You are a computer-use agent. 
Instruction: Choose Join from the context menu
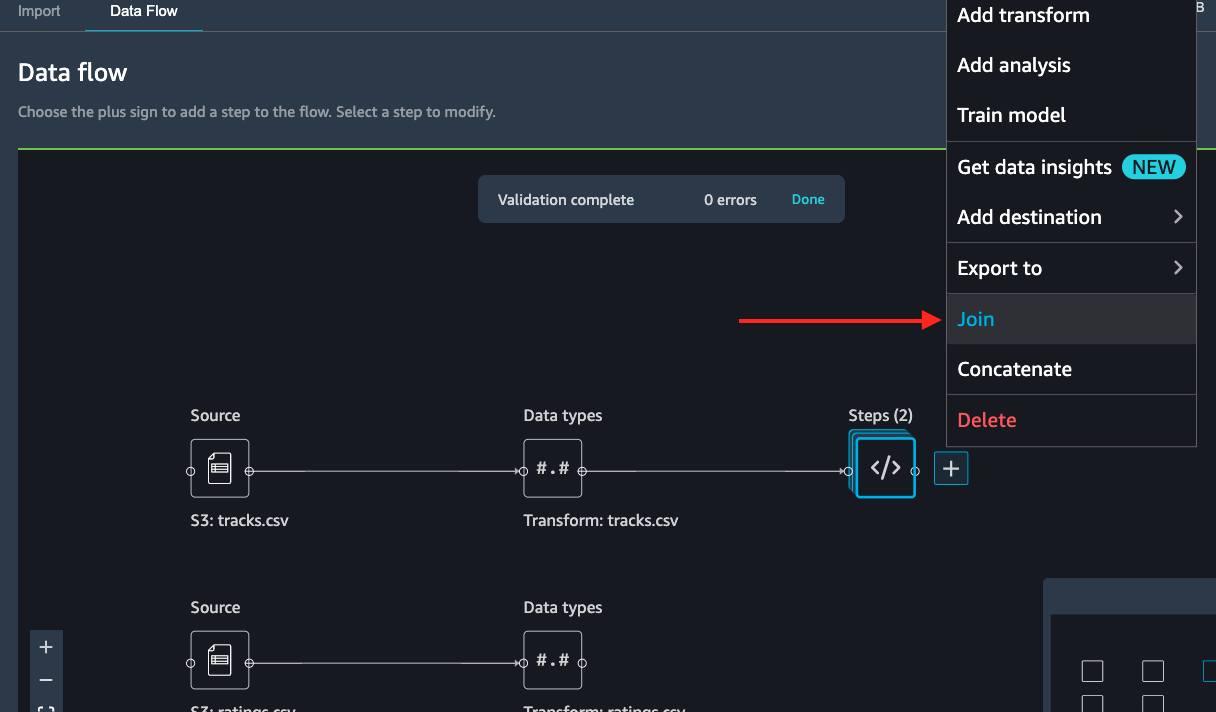pos(1071,319)
